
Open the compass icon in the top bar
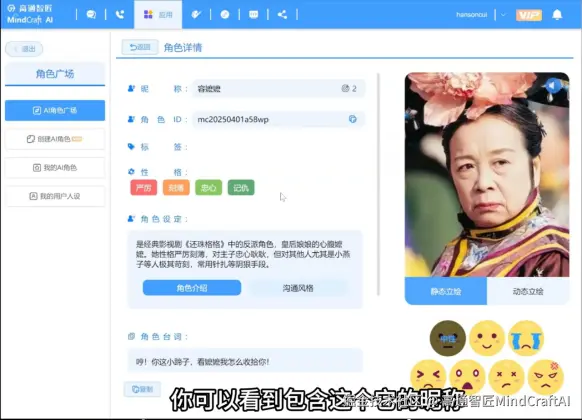225,14
